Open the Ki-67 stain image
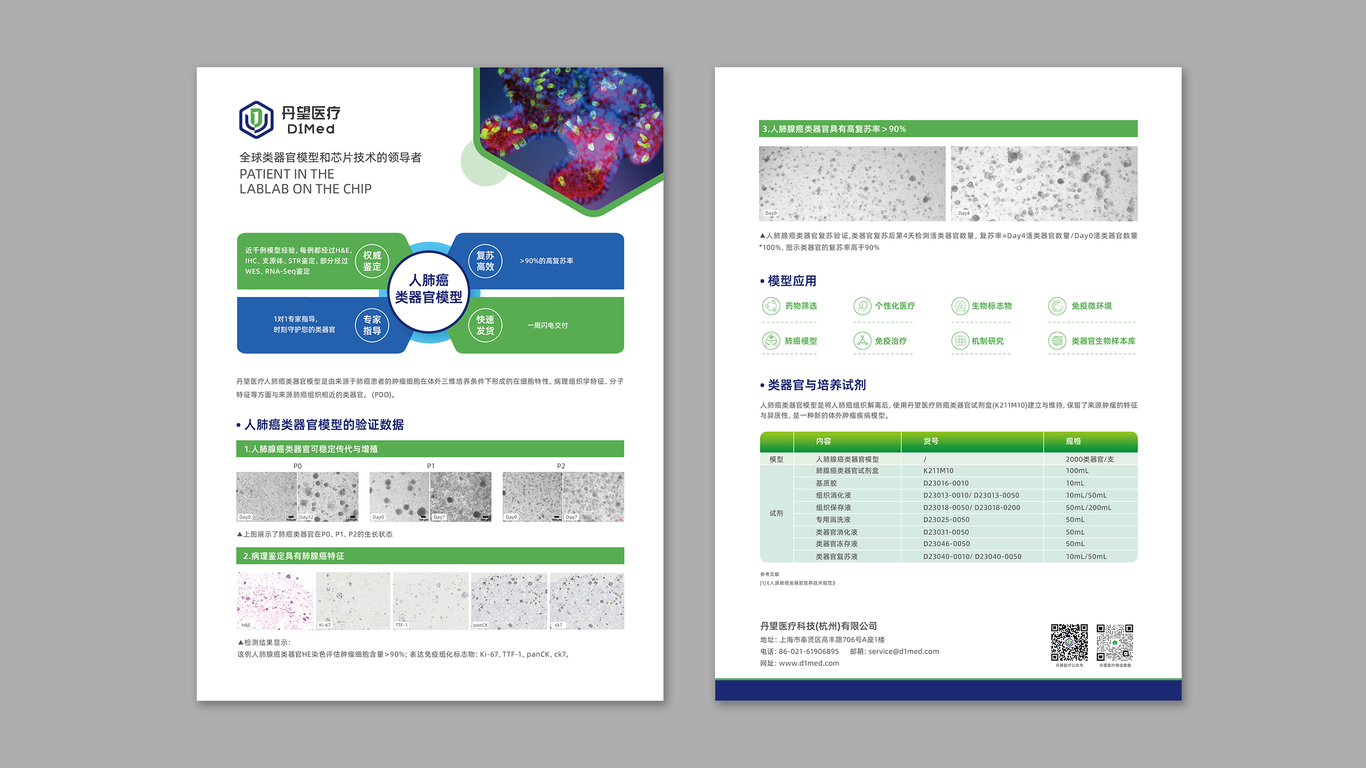Image resolution: width=1366 pixels, height=768 pixels. pyautogui.click(x=352, y=600)
